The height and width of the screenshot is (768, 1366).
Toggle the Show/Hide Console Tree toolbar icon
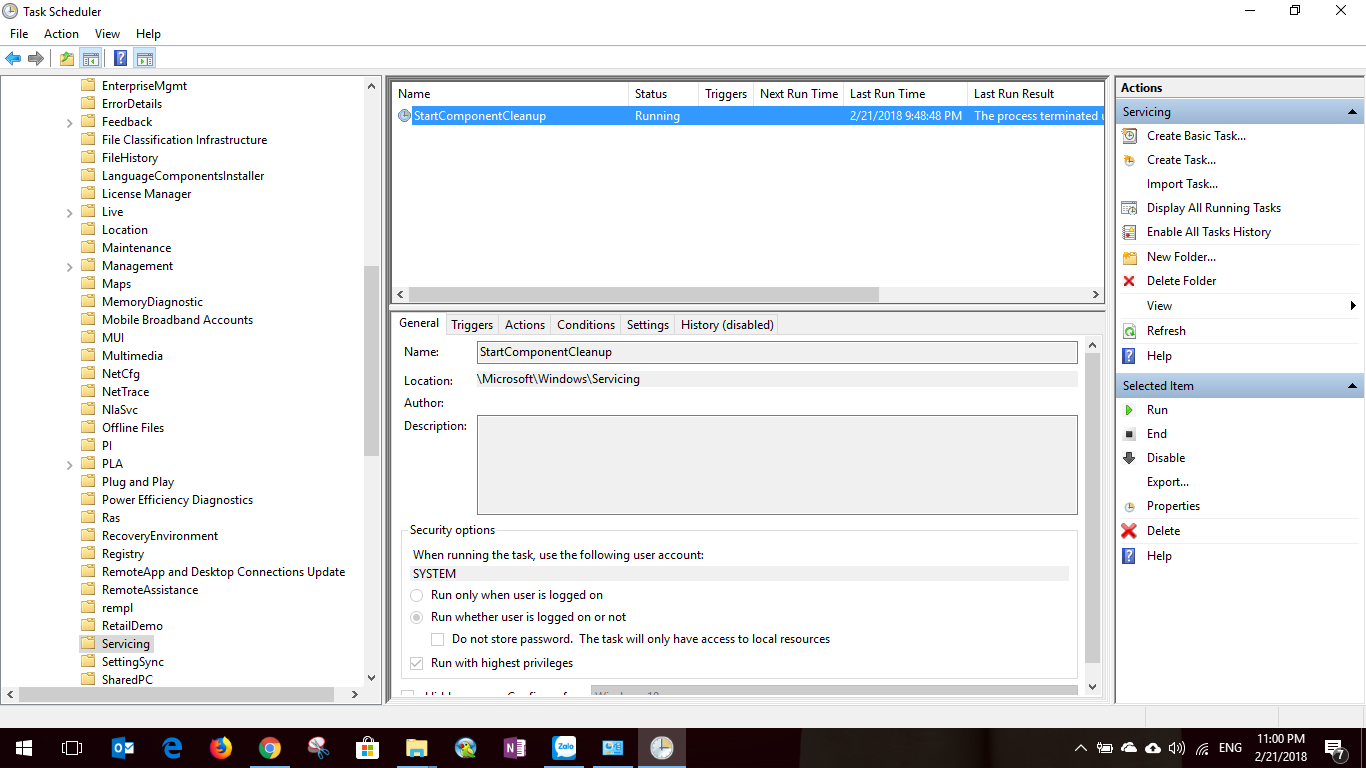tap(91, 57)
